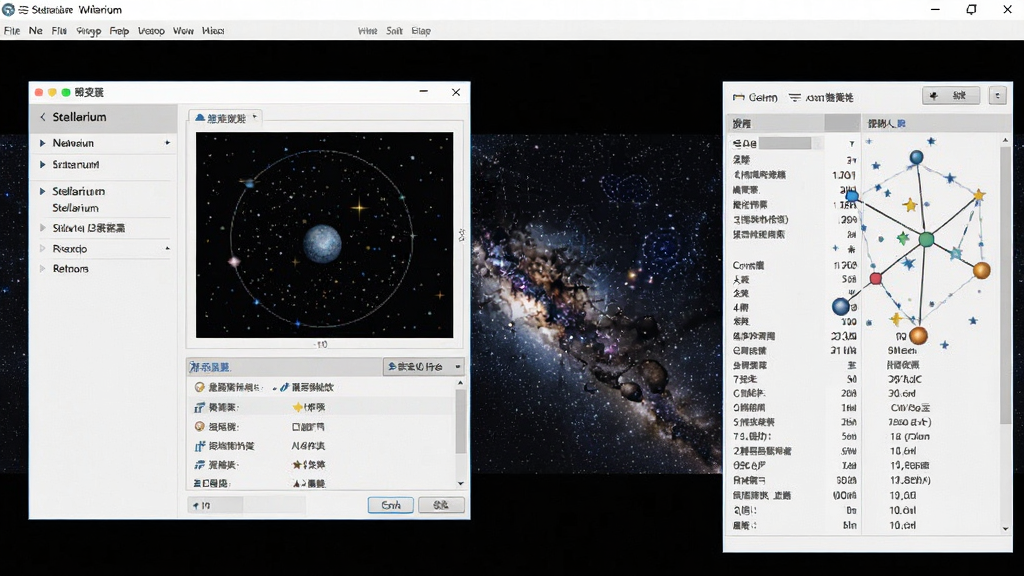The width and height of the screenshot is (1024, 576).
Task: Click the scroll-up arrow of properties list
Action: (460, 383)
